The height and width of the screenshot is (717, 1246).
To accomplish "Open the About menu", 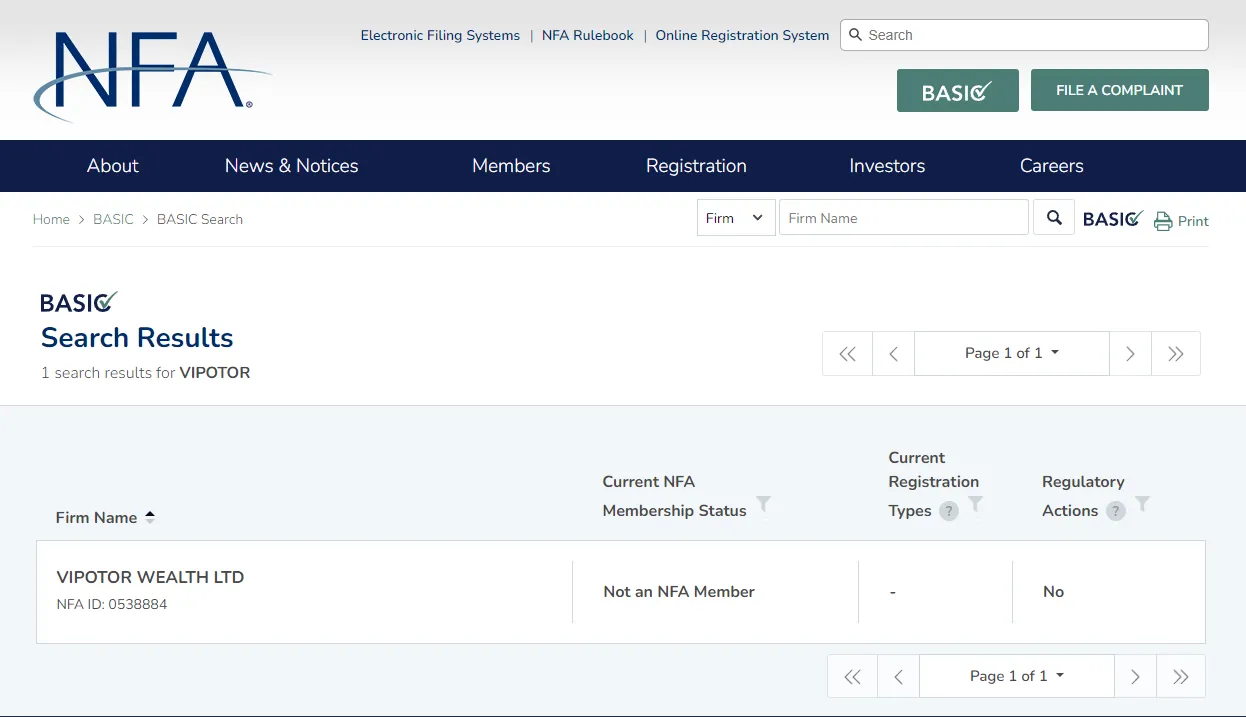I will (113, 166).
